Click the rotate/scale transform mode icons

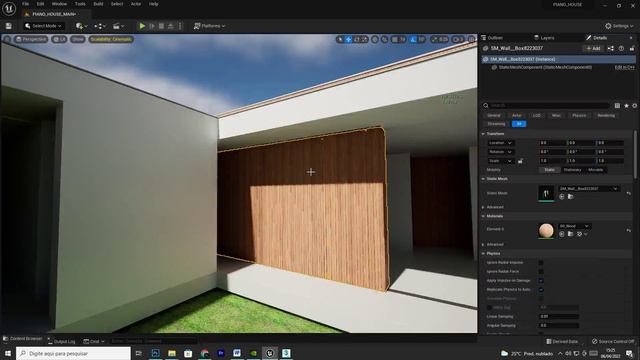361,39
